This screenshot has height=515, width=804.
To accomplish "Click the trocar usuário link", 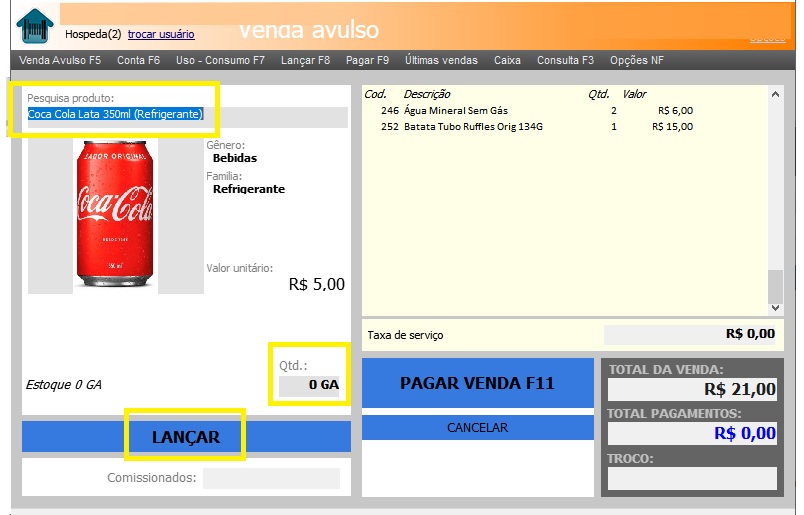I will [x=161, y=34].
